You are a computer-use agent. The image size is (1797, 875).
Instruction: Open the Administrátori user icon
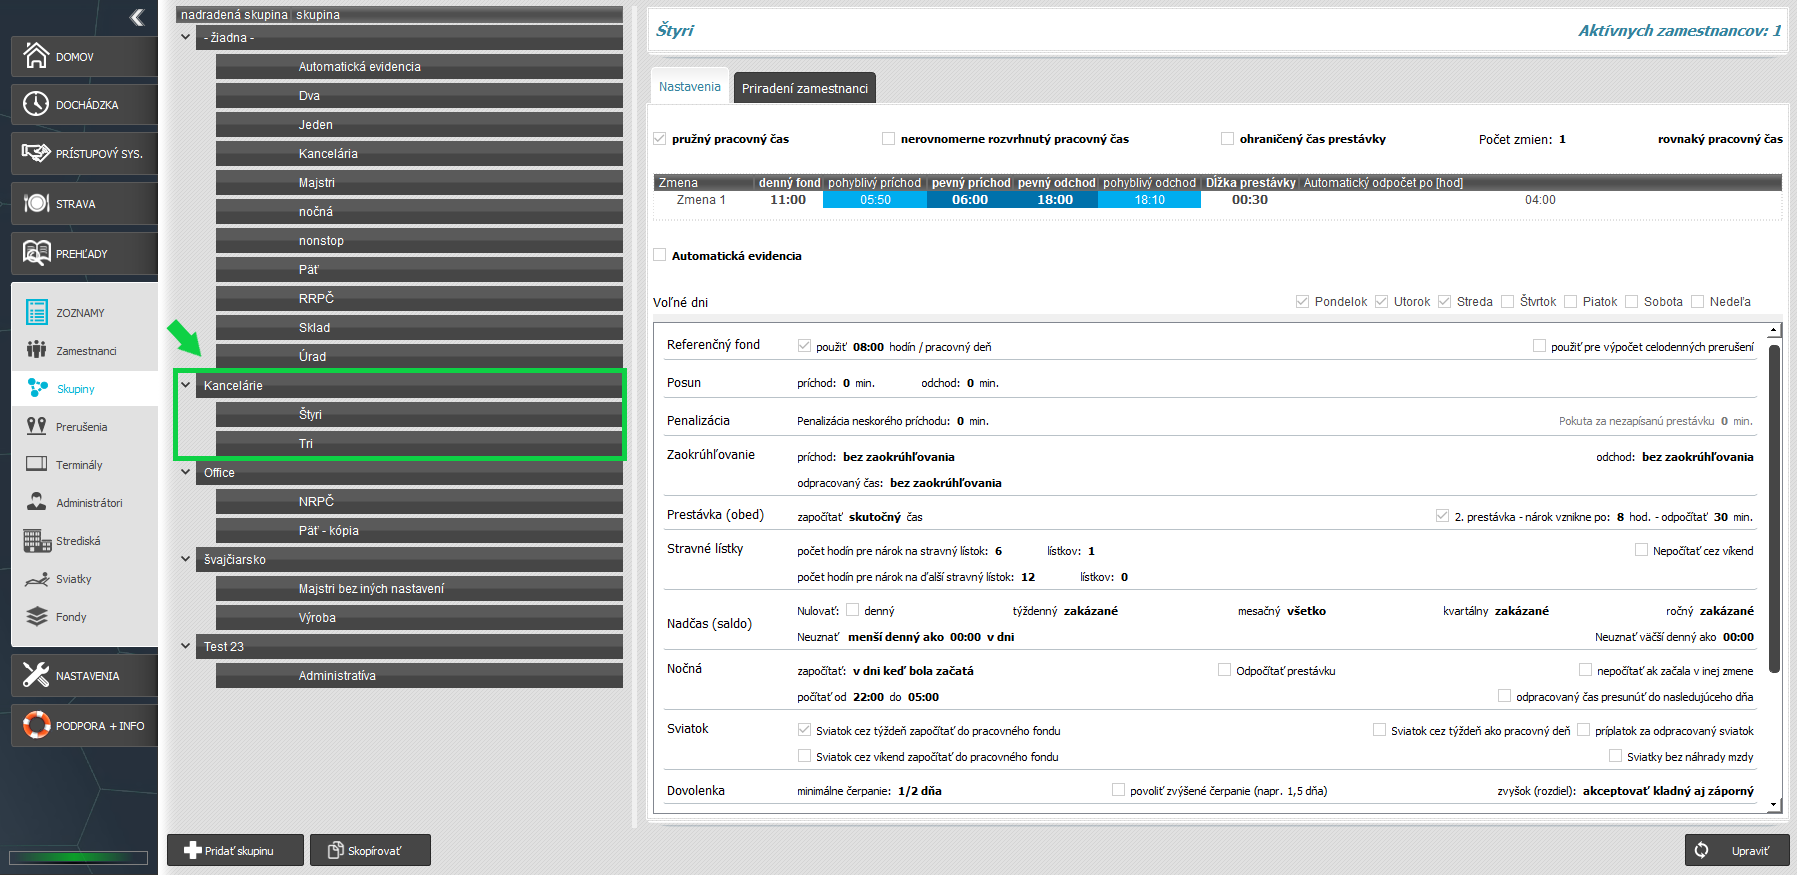pyautogui.click(x=37, y=502)
